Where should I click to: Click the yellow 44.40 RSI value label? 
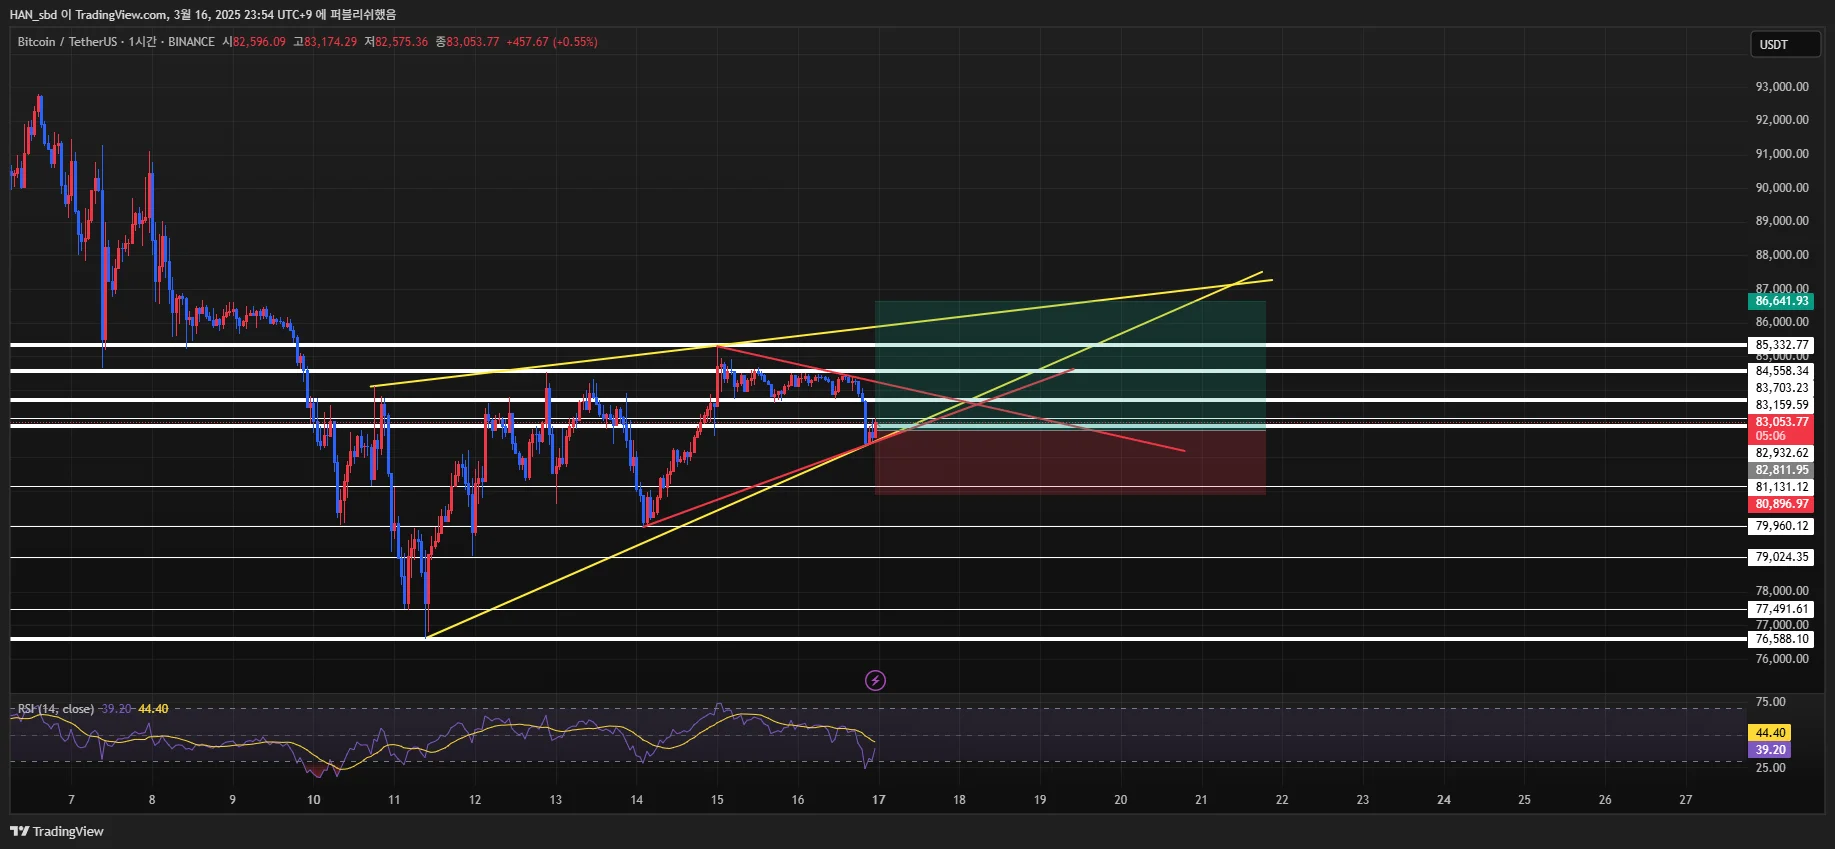(1769, 733)
